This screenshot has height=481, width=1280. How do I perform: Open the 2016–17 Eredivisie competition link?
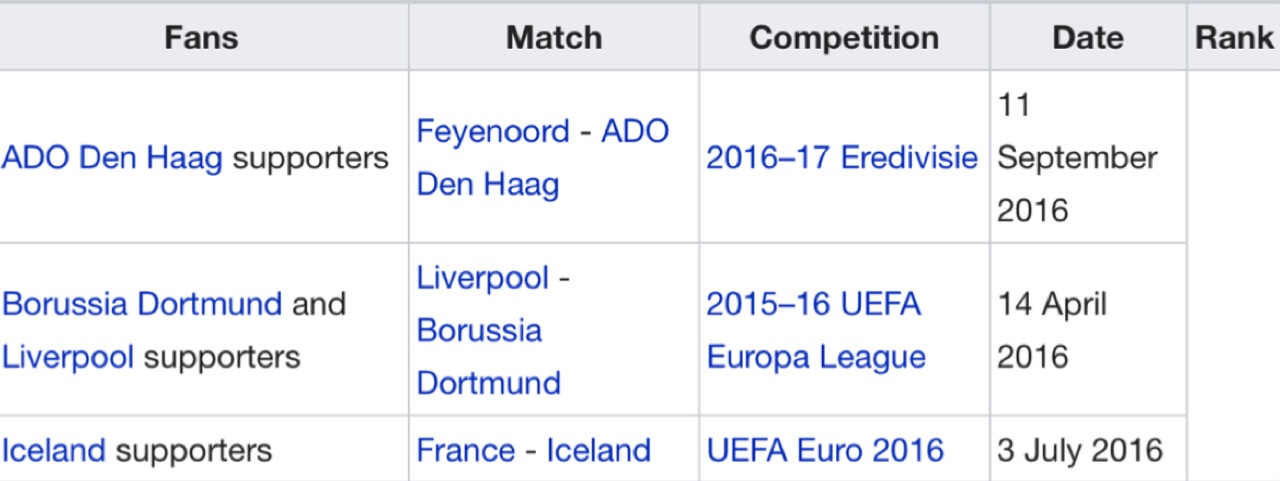[842, 158]
